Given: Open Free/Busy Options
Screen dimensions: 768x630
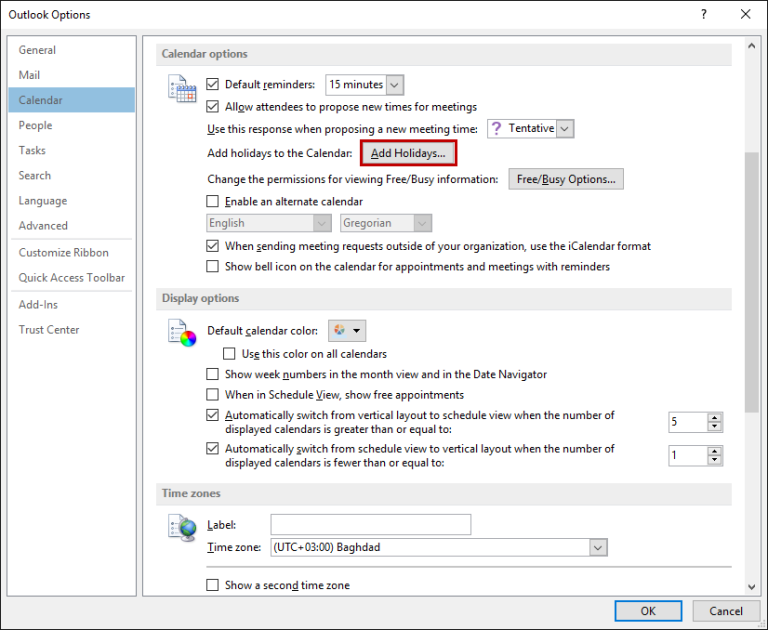Looking at the screenshot, I should tap(566, 179).
